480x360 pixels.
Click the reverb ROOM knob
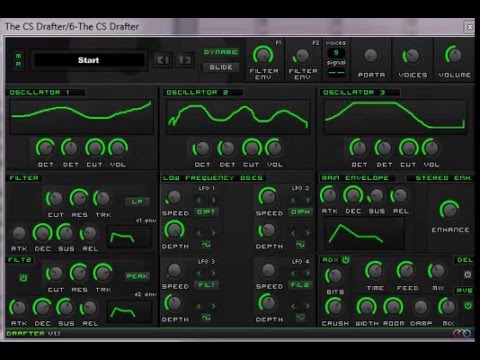tap(394, 307)
